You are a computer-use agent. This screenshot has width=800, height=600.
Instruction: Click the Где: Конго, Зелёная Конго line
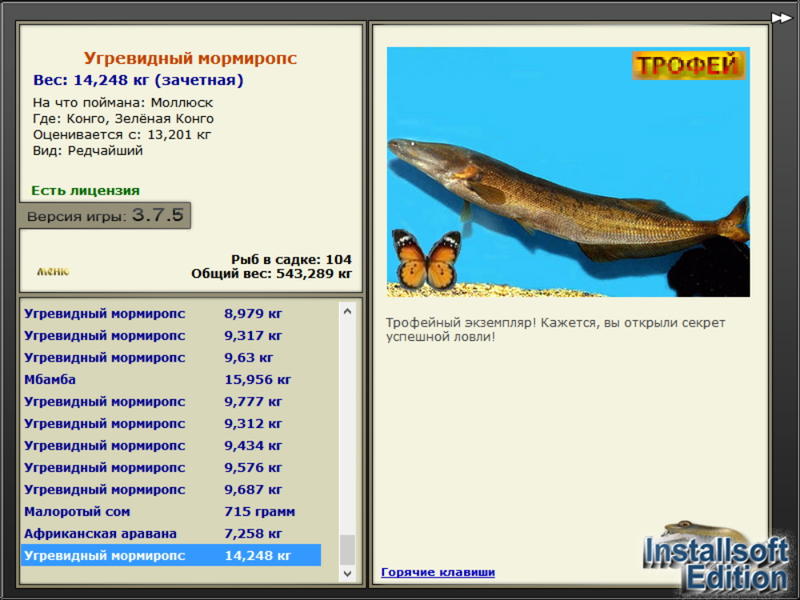coord(123,119)
